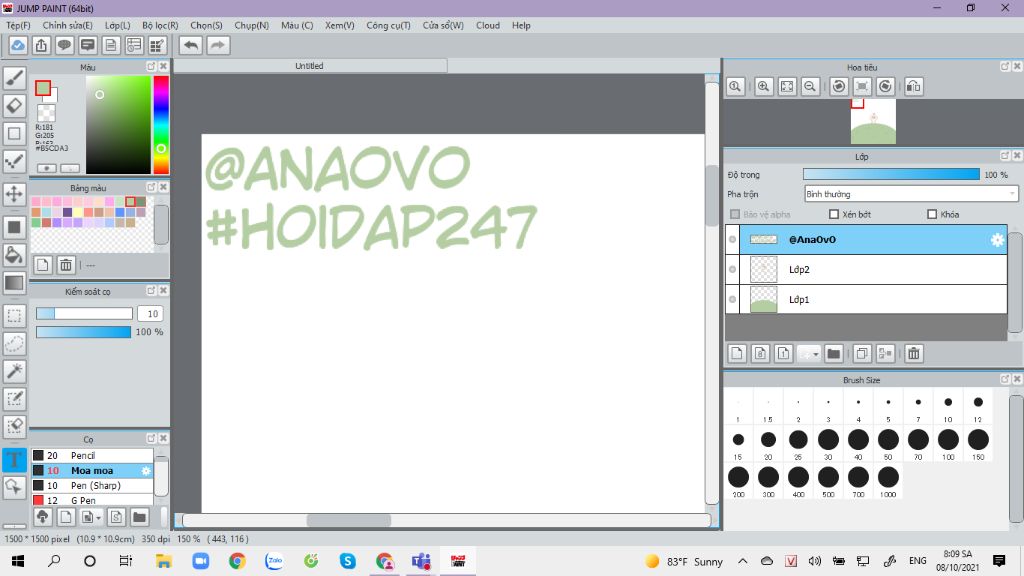This screenshot has width=1024, height=576.
Task: Enable the Xén bớt clipping checkbox
Action: 834,214
